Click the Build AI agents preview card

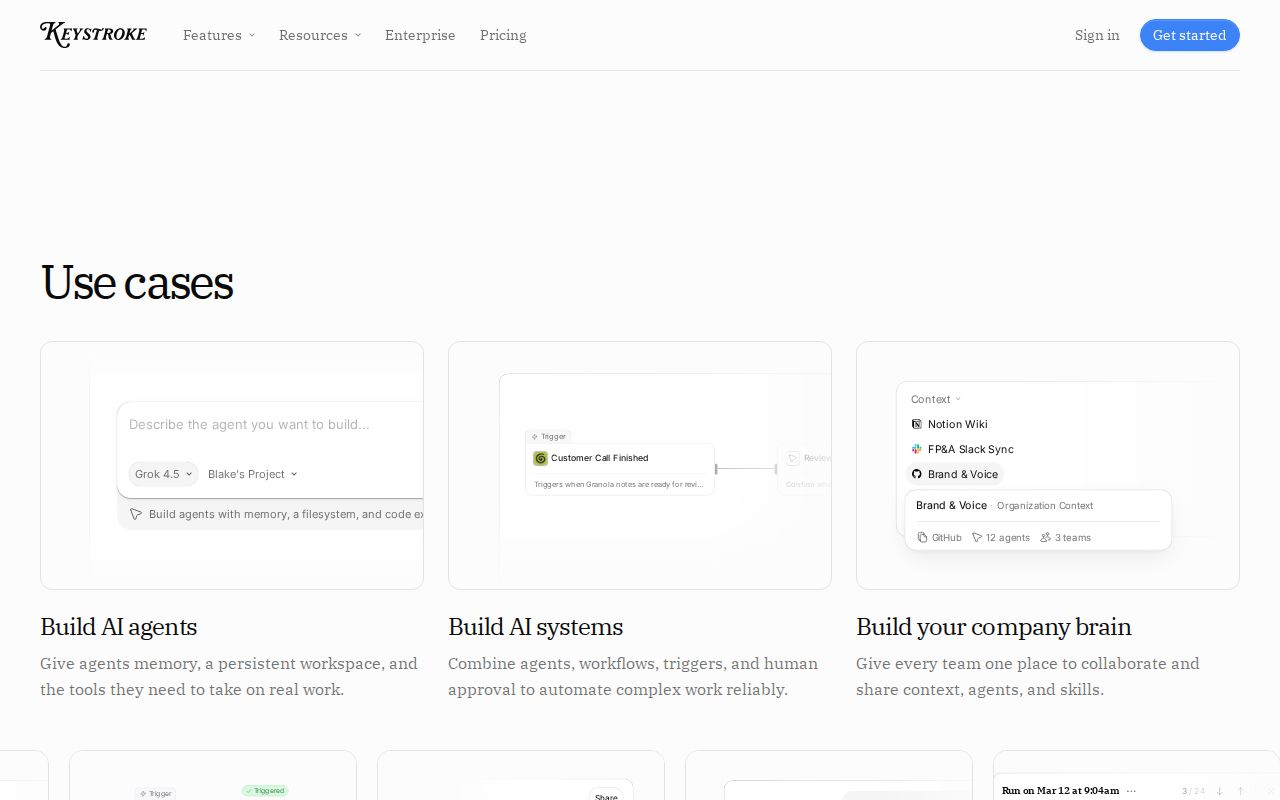pyautogui.click(x=232, y=465)
